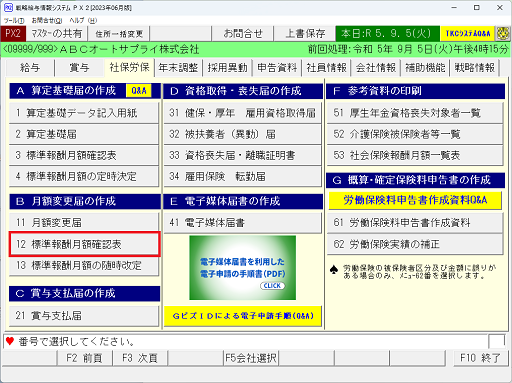
Task: Select 33 資格喪失届・離職証明書
Action: 242,155
